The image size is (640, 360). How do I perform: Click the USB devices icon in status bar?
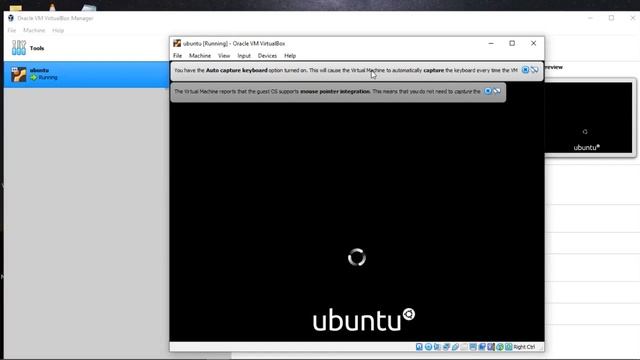click(455, 347)
